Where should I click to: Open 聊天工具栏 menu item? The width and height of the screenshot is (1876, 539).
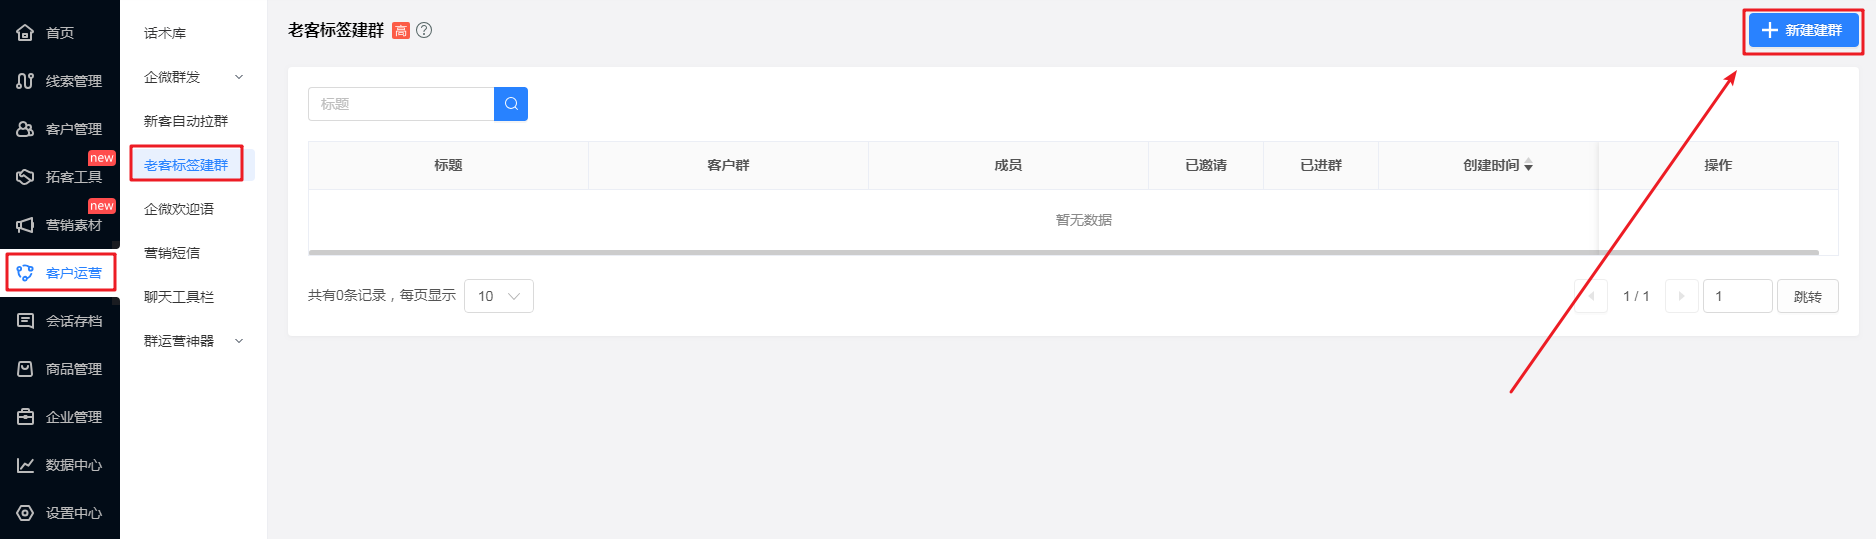[x=179, y=297]
